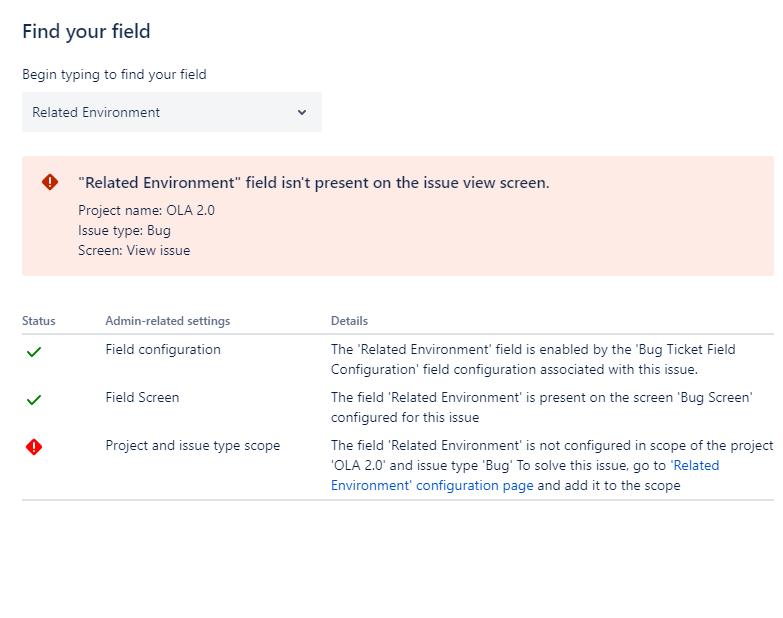Click 'Issue type: Bug' text

pos(124,231)
